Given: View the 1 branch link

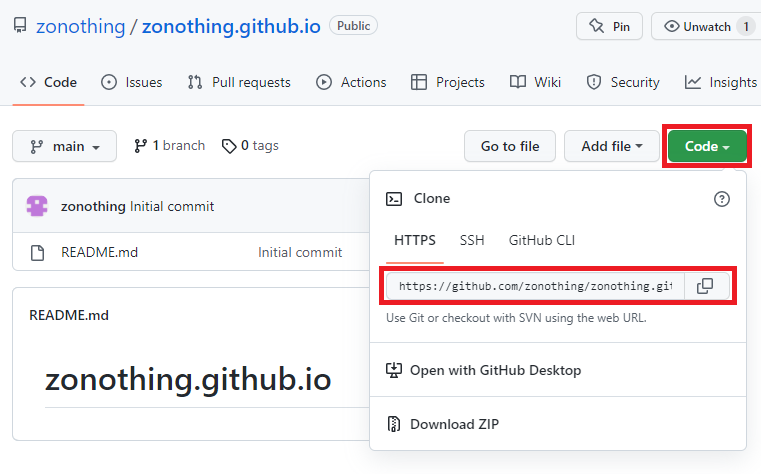Looking at the screenshot, I should click(169, 146).
